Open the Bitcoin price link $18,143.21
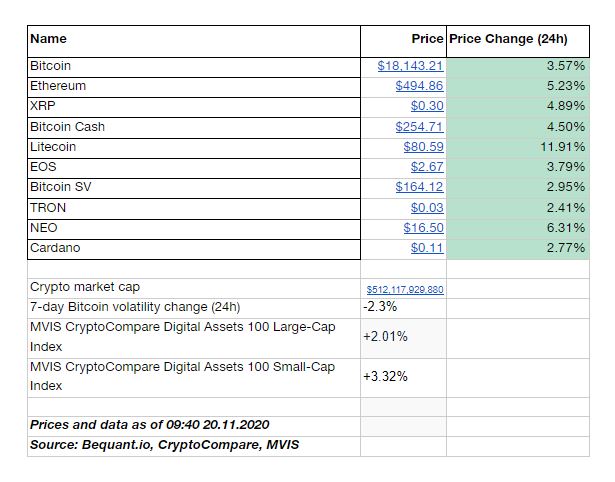Screen dimensions: 615x482 tap(410, 66)
